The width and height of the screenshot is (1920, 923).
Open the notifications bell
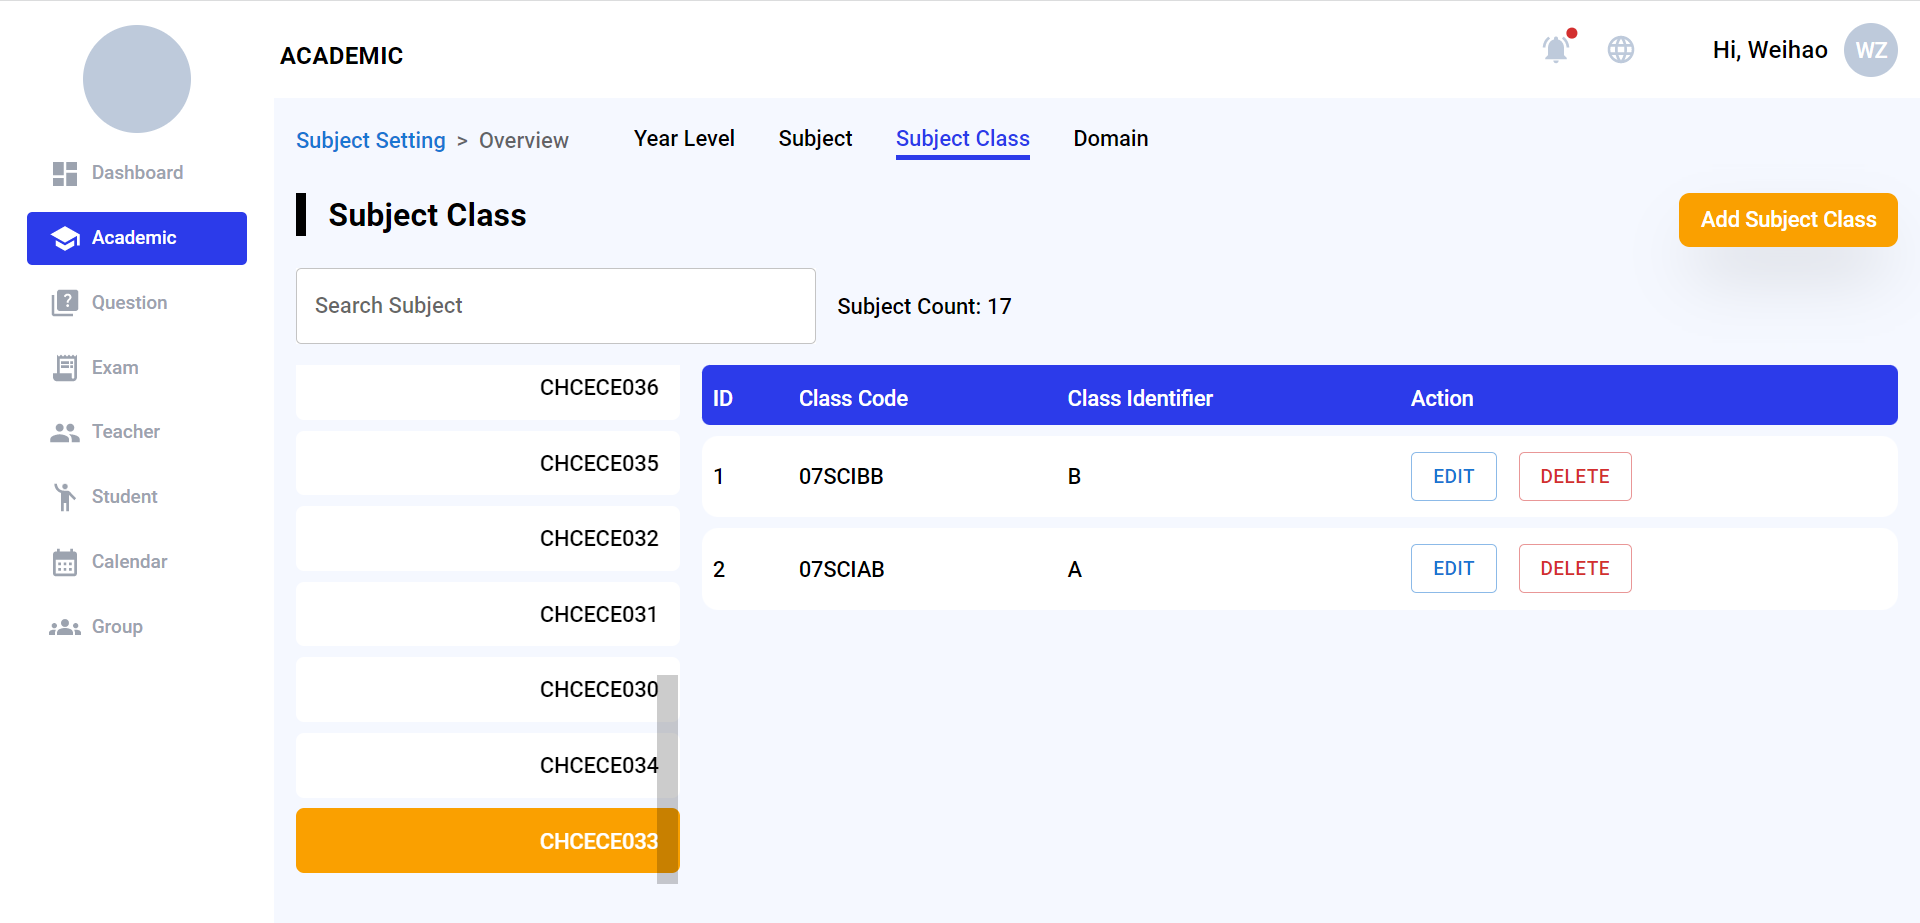point(1555,49)
